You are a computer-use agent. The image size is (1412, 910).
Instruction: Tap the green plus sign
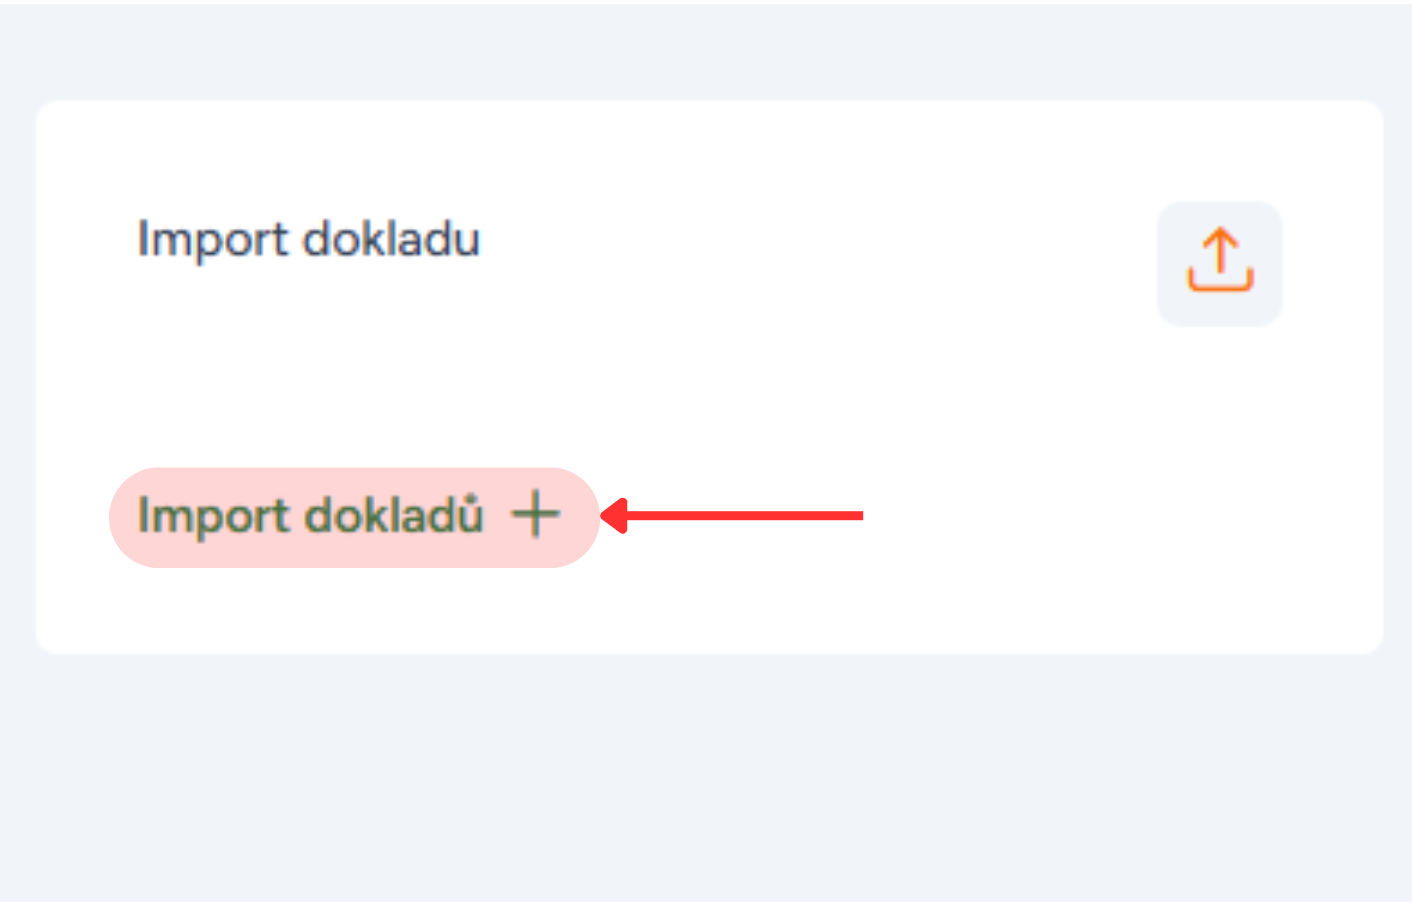point(535,515)
